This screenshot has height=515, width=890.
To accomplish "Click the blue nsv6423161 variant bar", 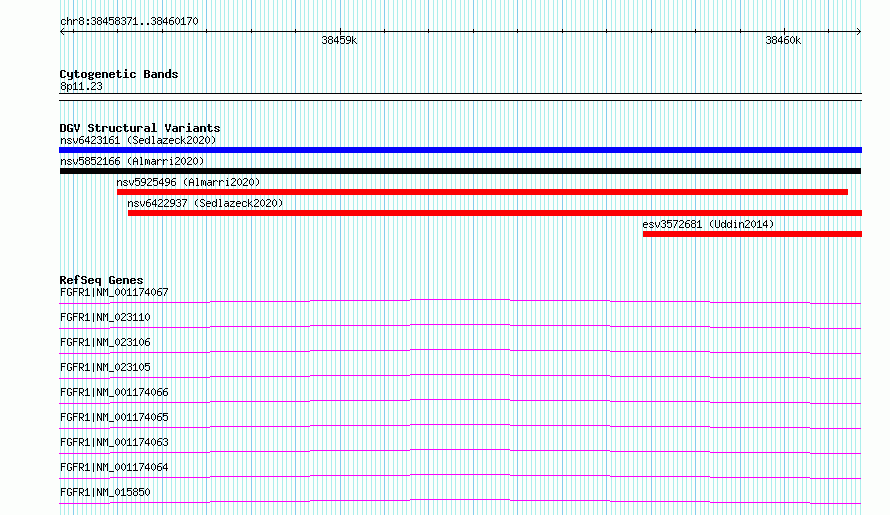I will click(x=460, y=150).
